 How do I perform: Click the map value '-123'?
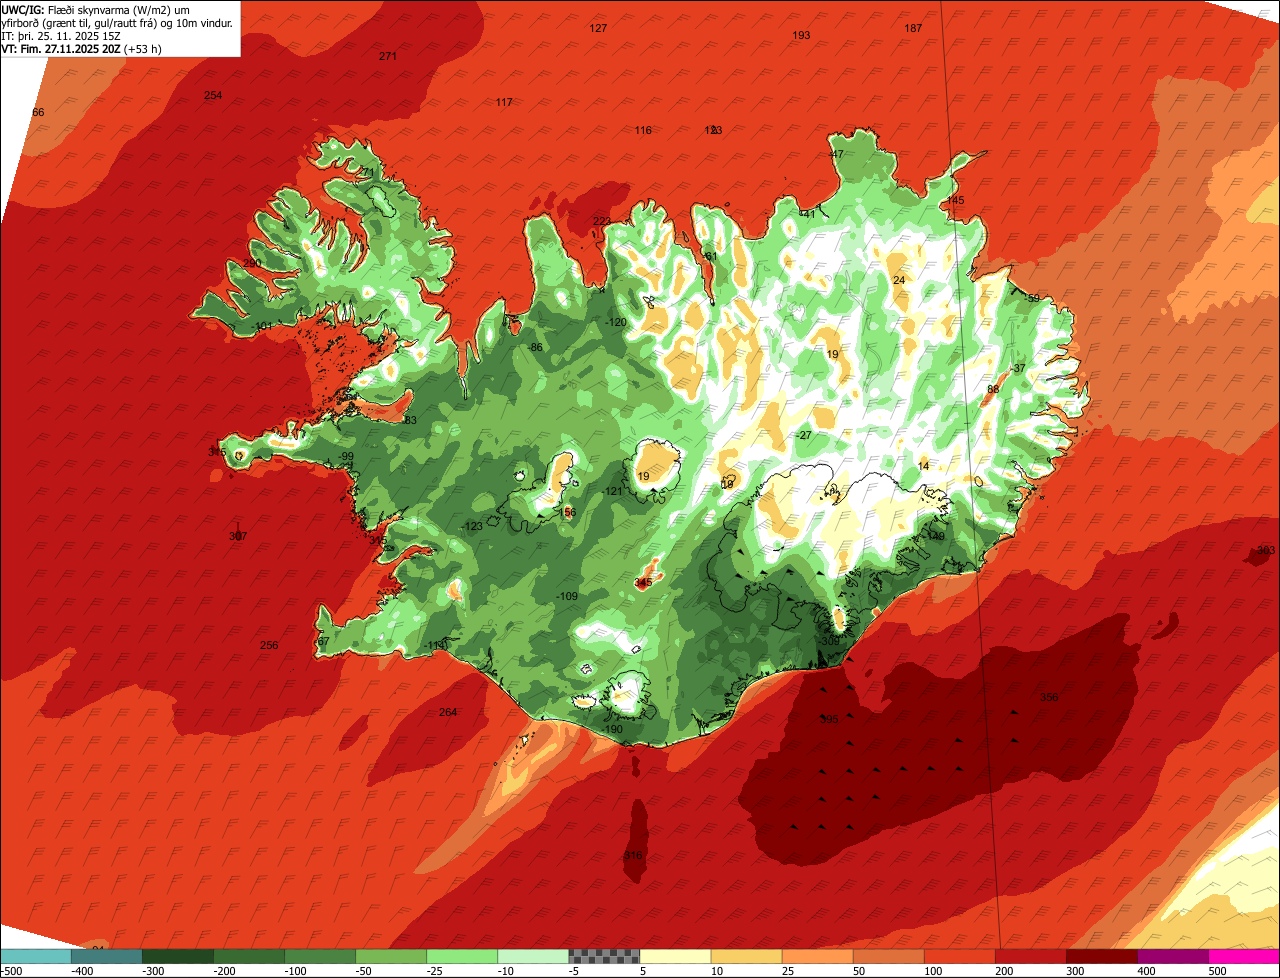point(472,526)
